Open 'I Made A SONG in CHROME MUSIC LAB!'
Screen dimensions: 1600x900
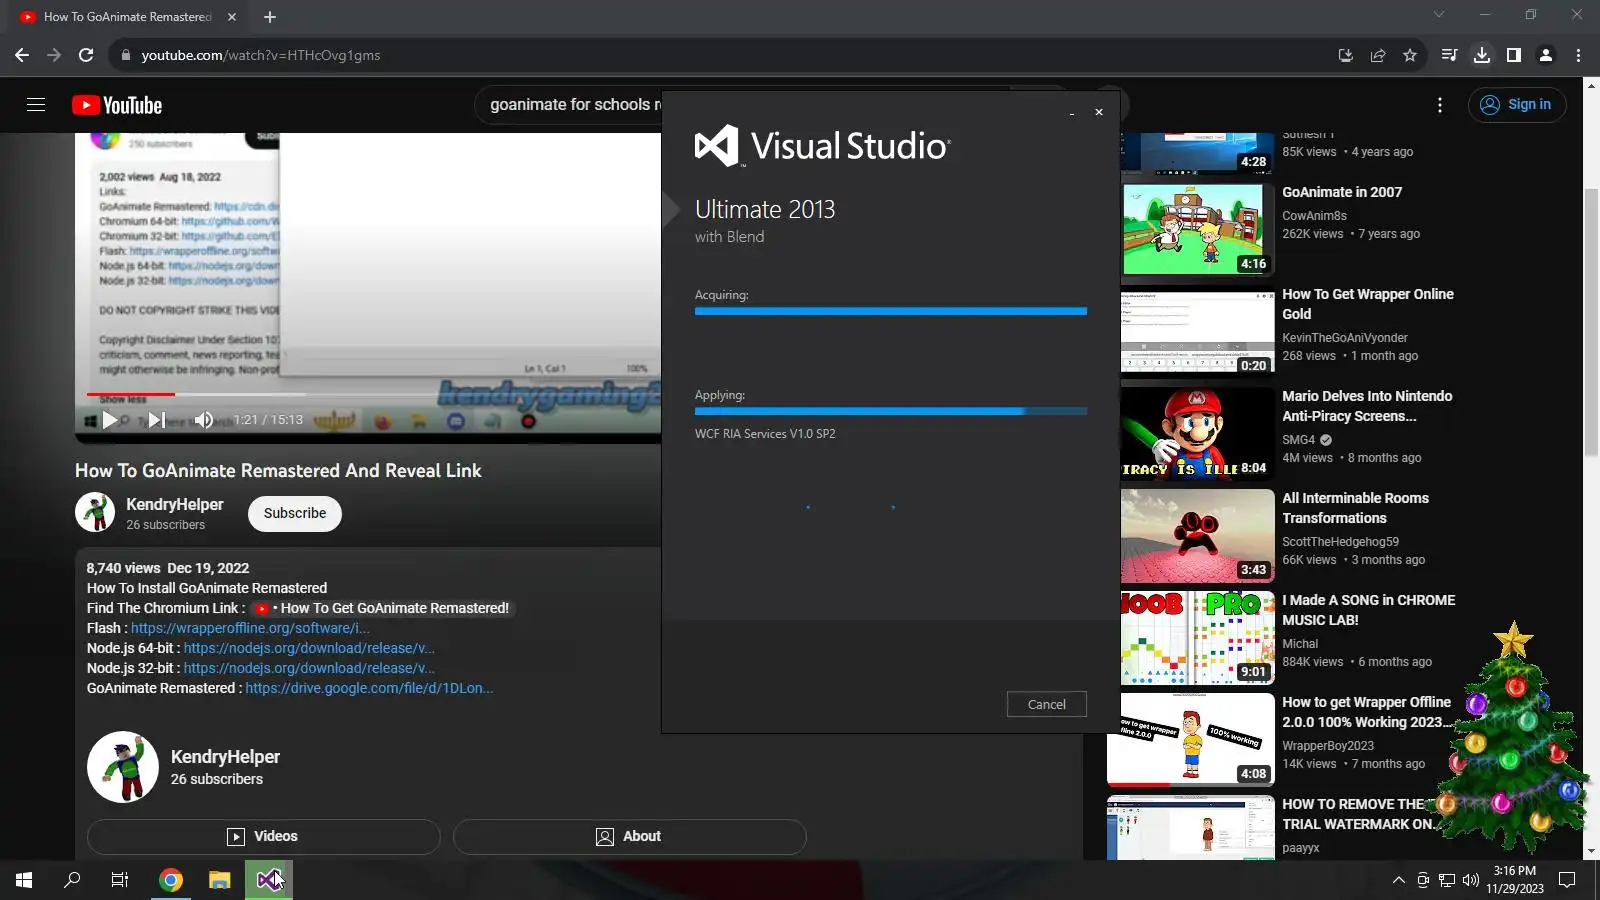[1369, 610]
